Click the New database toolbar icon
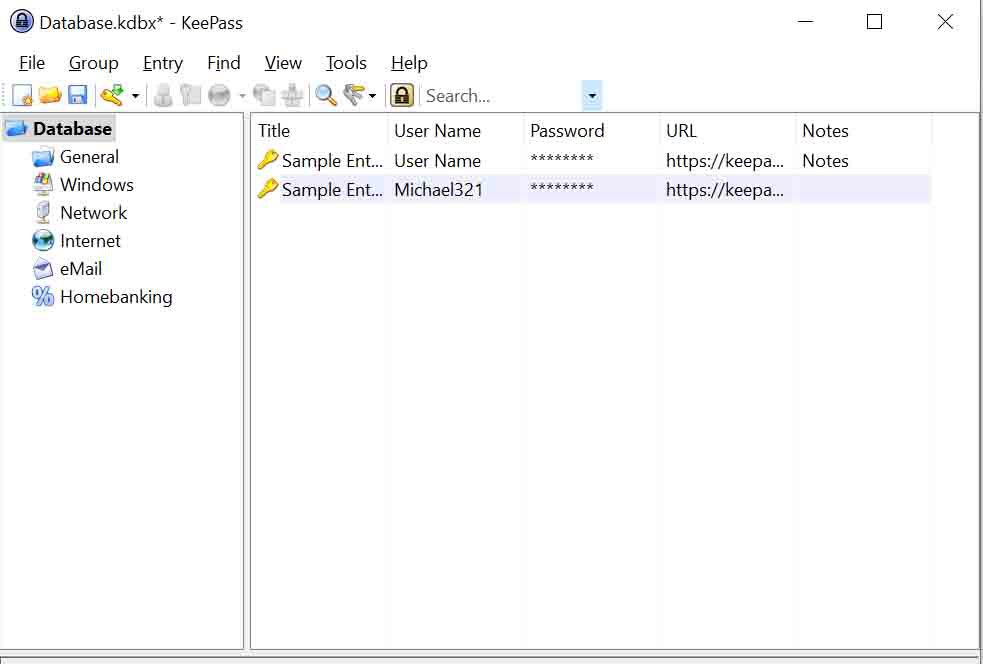 (22, 96)
